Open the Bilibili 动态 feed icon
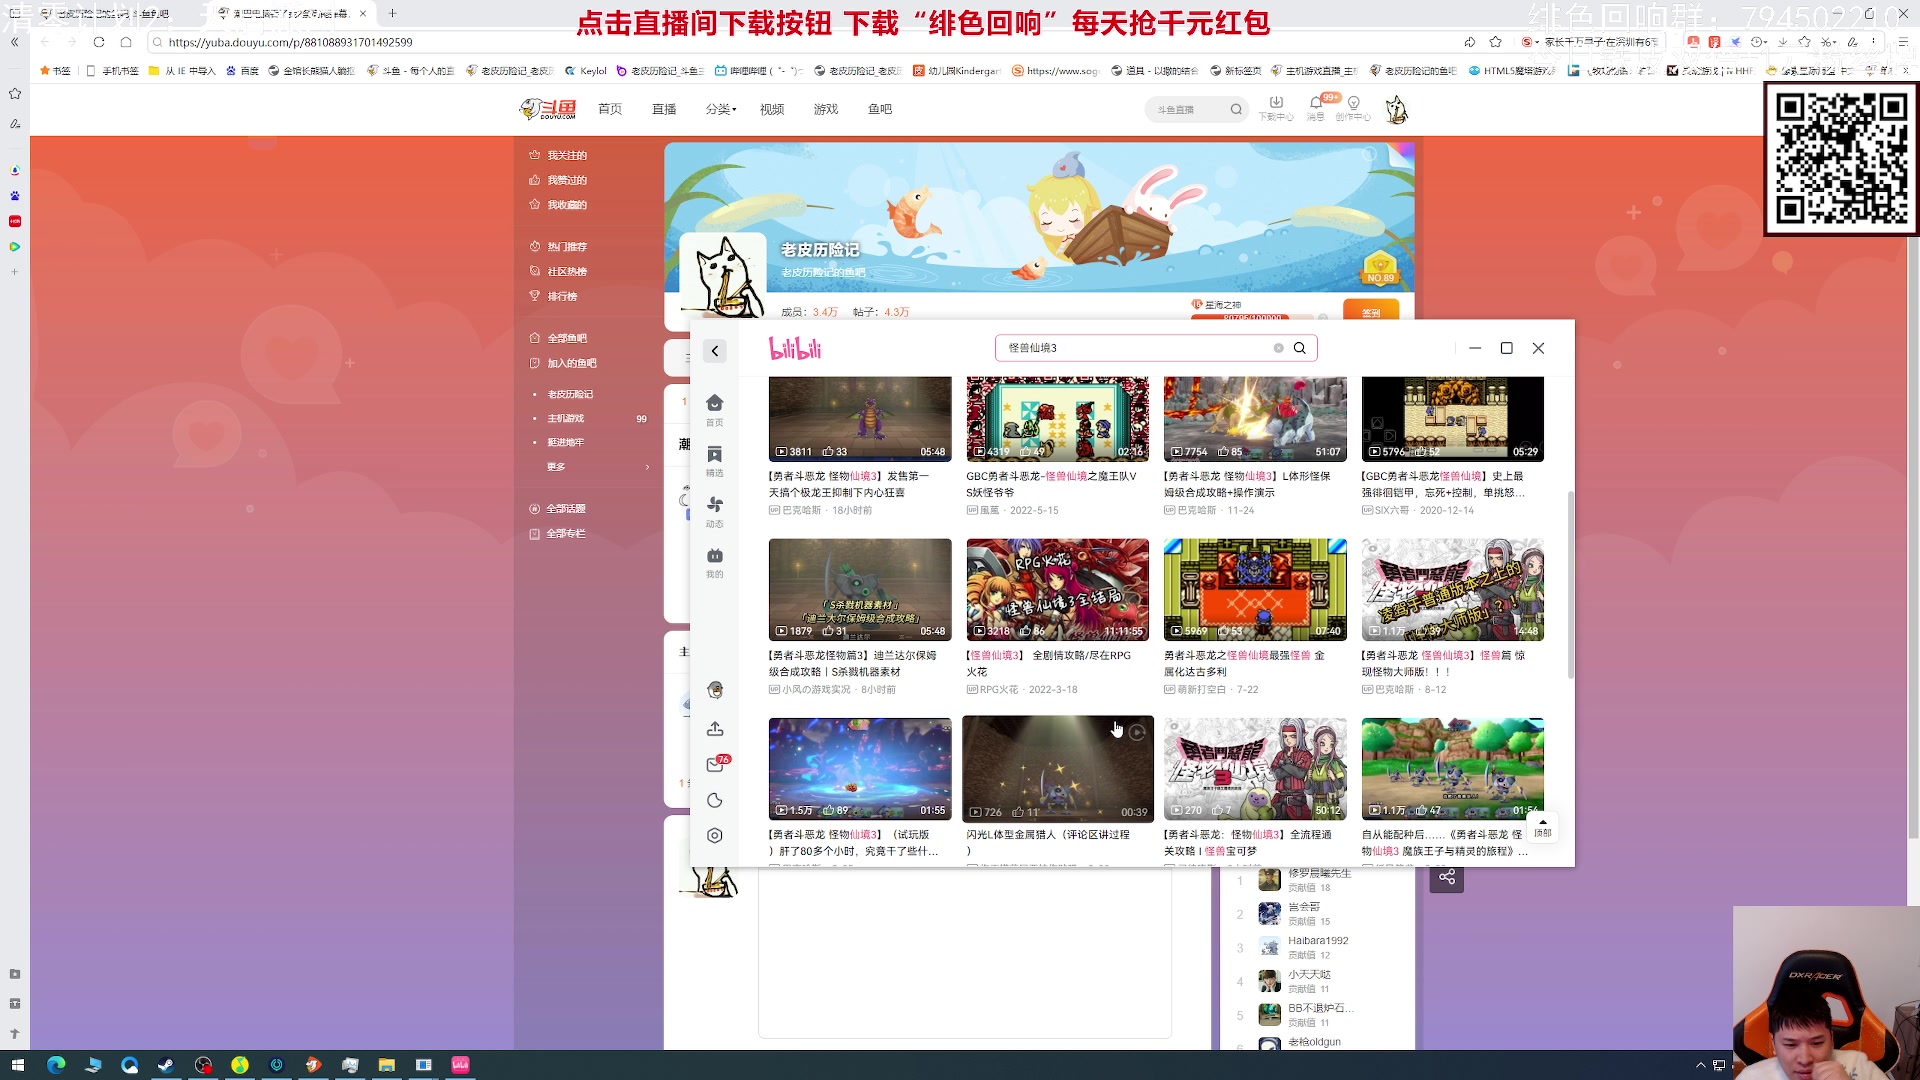The image size is (1920, 1080). click(714, 510)
